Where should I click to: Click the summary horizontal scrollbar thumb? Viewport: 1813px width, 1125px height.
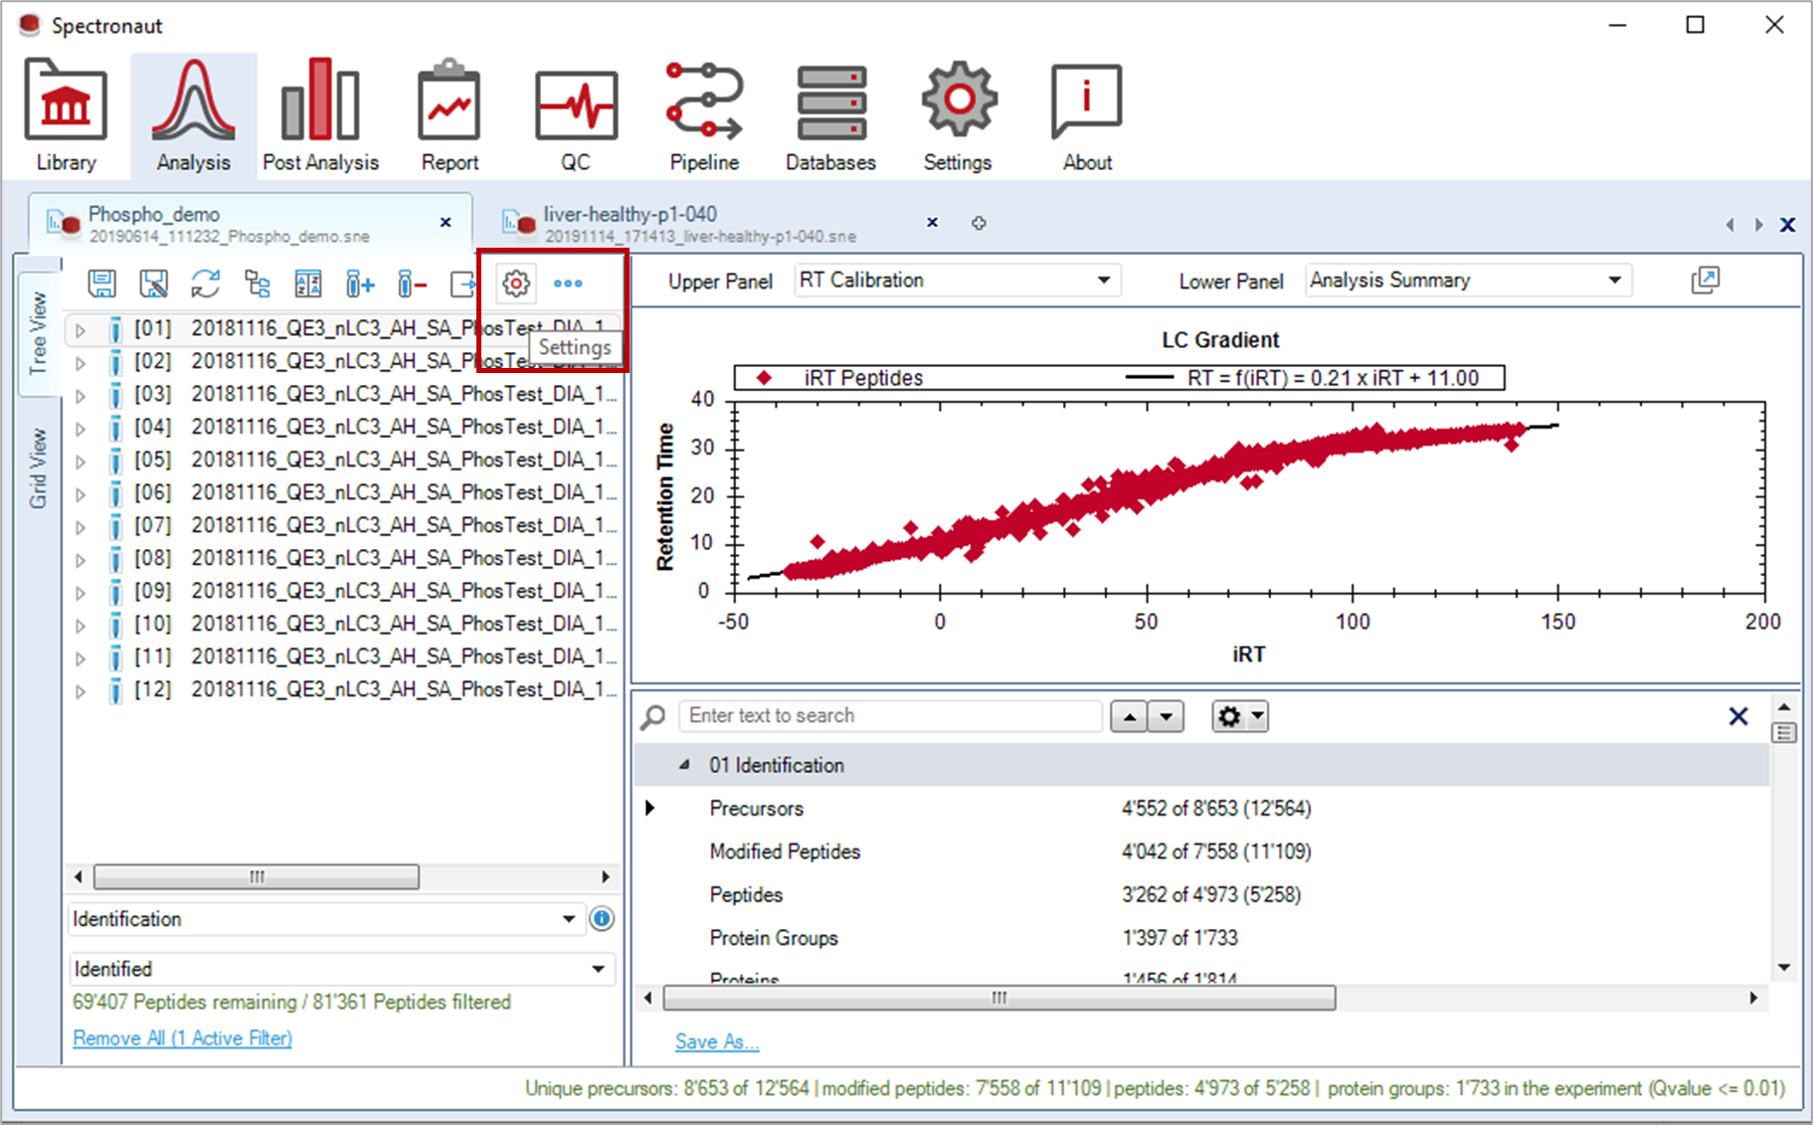coord(999,998)
